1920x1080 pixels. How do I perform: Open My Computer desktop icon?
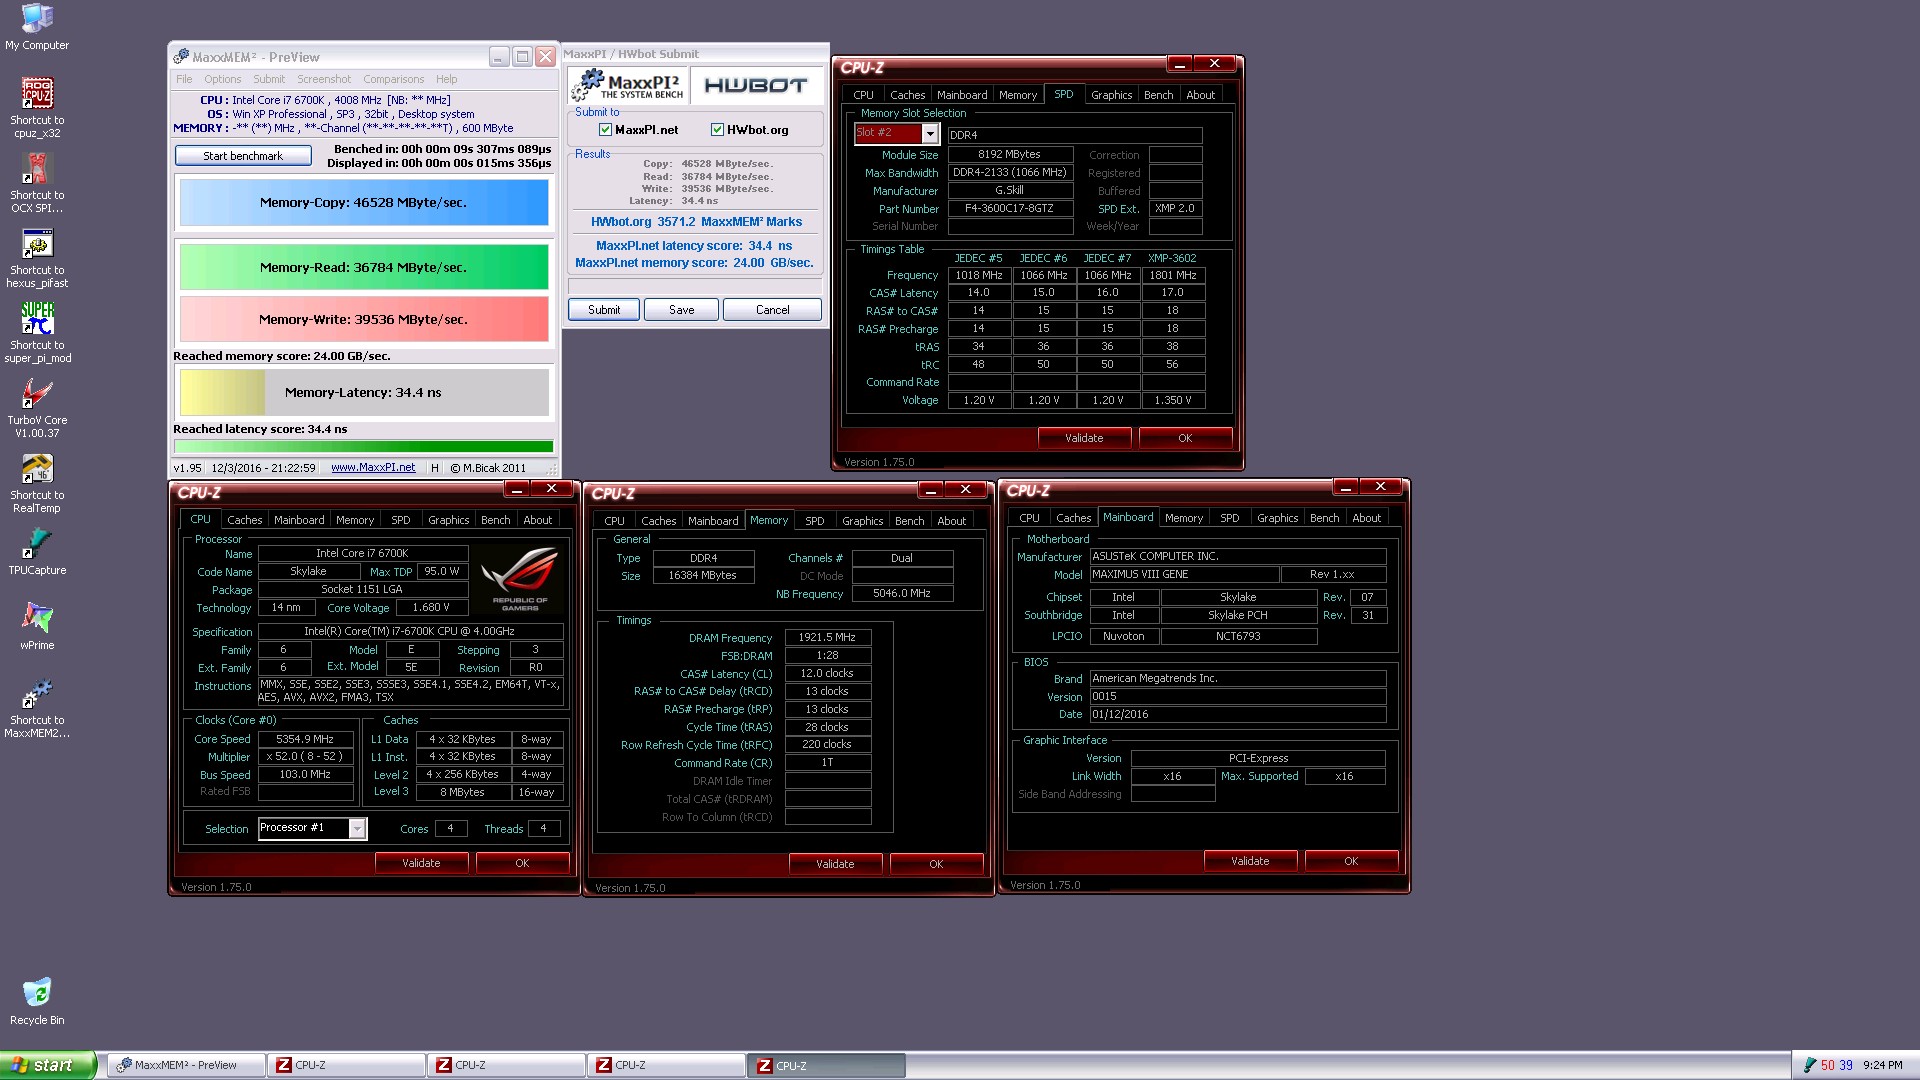click(x=37, y=28)
